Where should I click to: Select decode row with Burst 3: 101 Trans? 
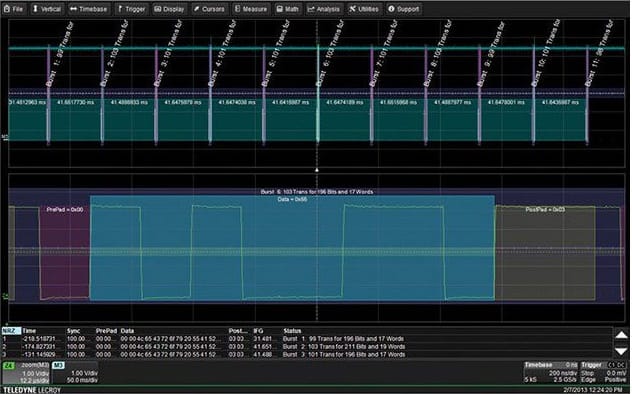(x=306, y=355)
